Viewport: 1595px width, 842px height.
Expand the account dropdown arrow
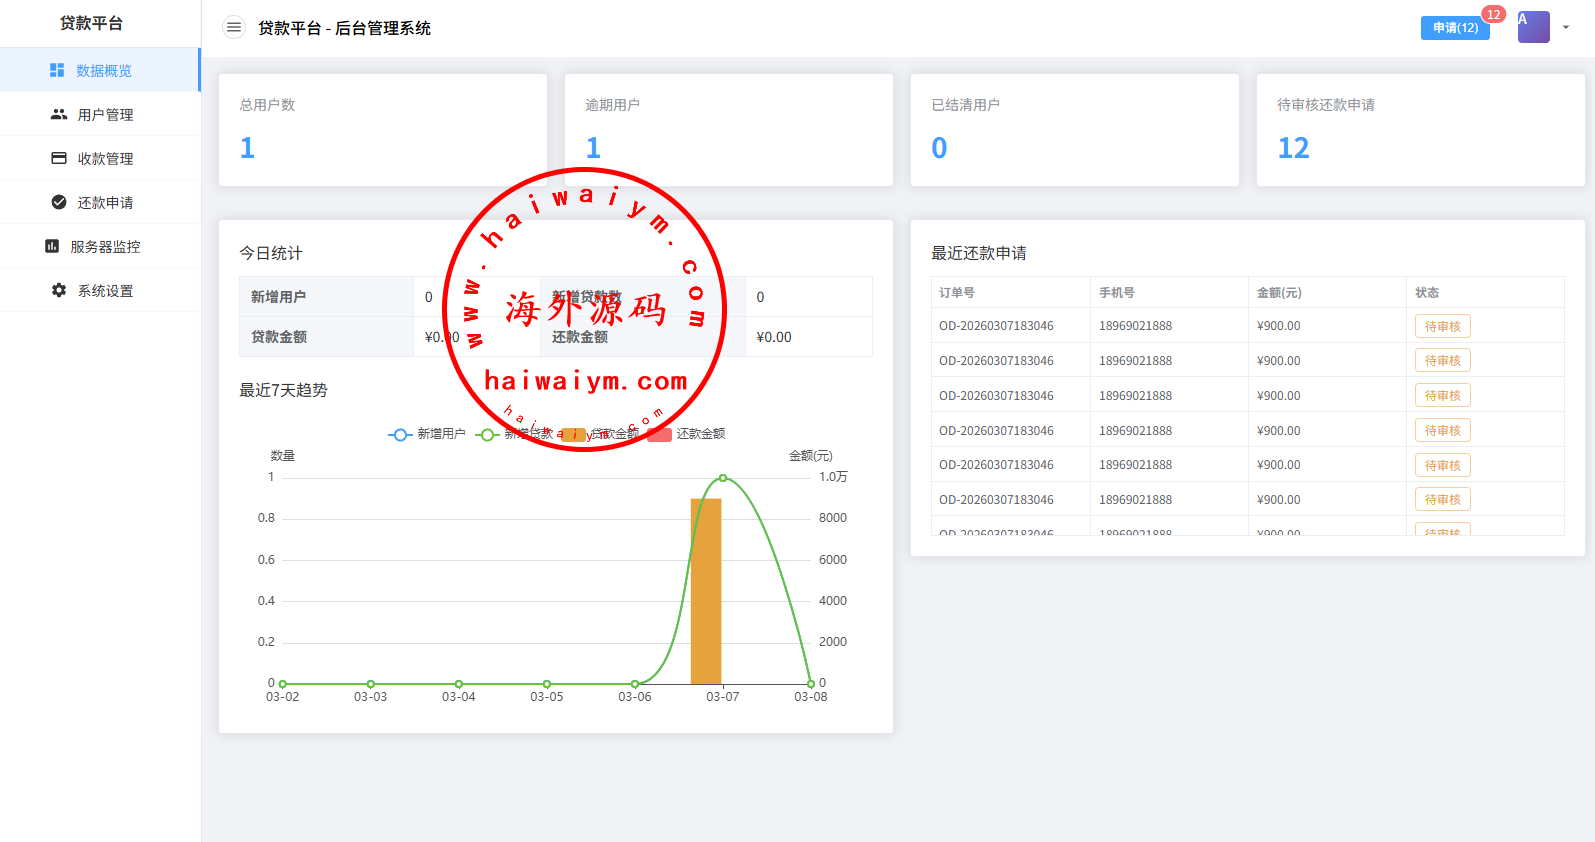pos(1566,28)
